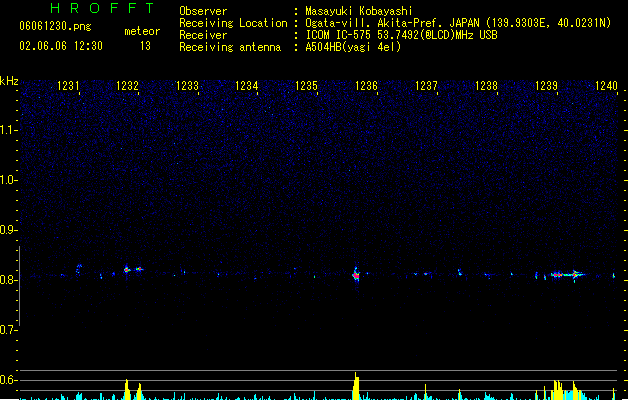
Task: Click the yellow intensity peak below 1236
Action: (x=356, y=386)
